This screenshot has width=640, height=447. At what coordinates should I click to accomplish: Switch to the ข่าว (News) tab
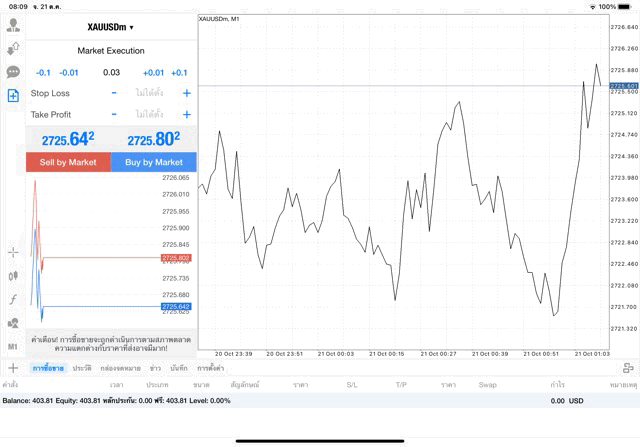coord(155,368)
